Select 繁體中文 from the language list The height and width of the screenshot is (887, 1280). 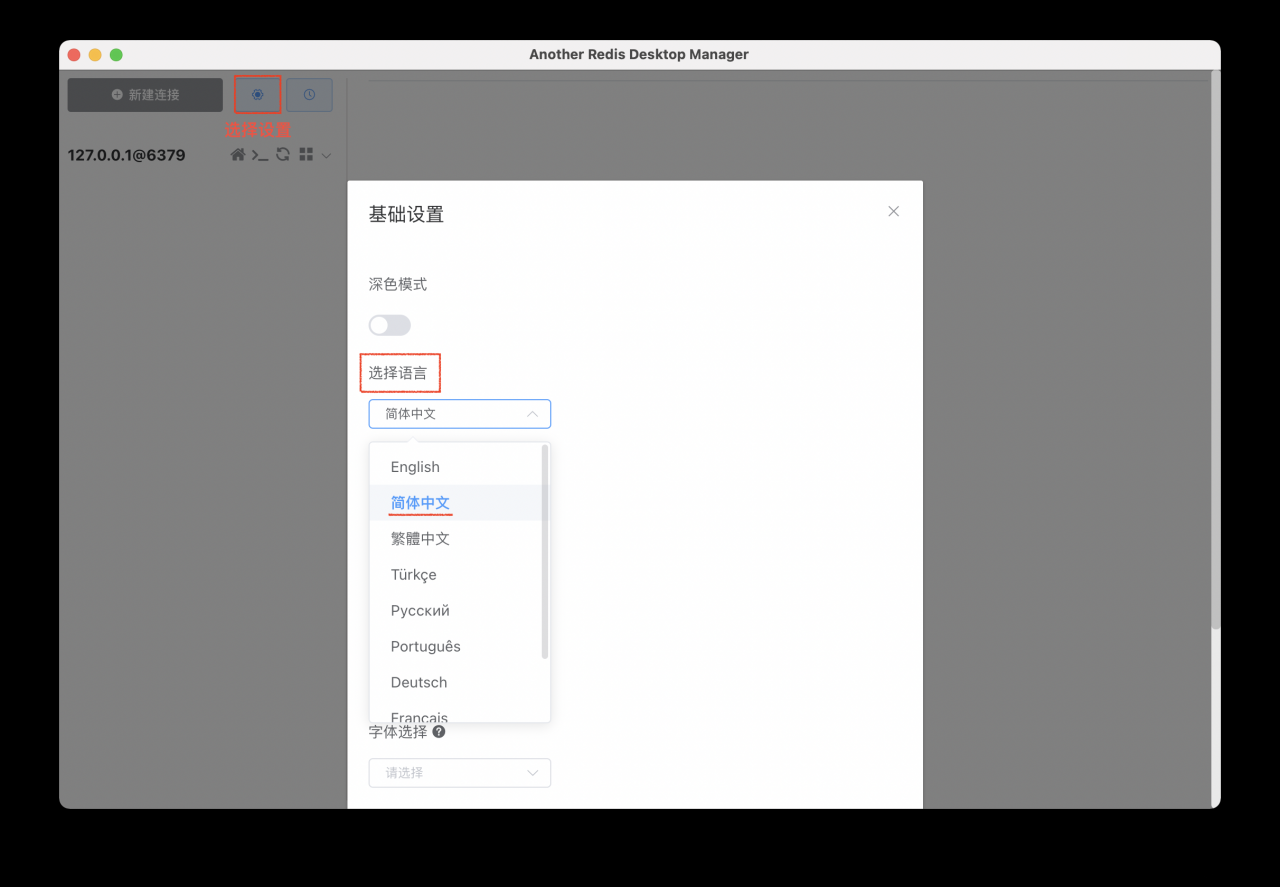419,538
